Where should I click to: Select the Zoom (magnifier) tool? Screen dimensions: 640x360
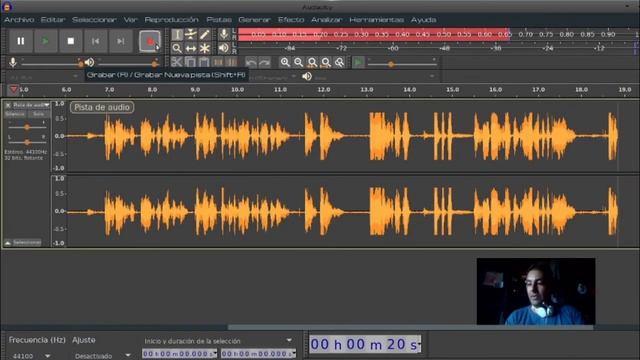[177, 49]
